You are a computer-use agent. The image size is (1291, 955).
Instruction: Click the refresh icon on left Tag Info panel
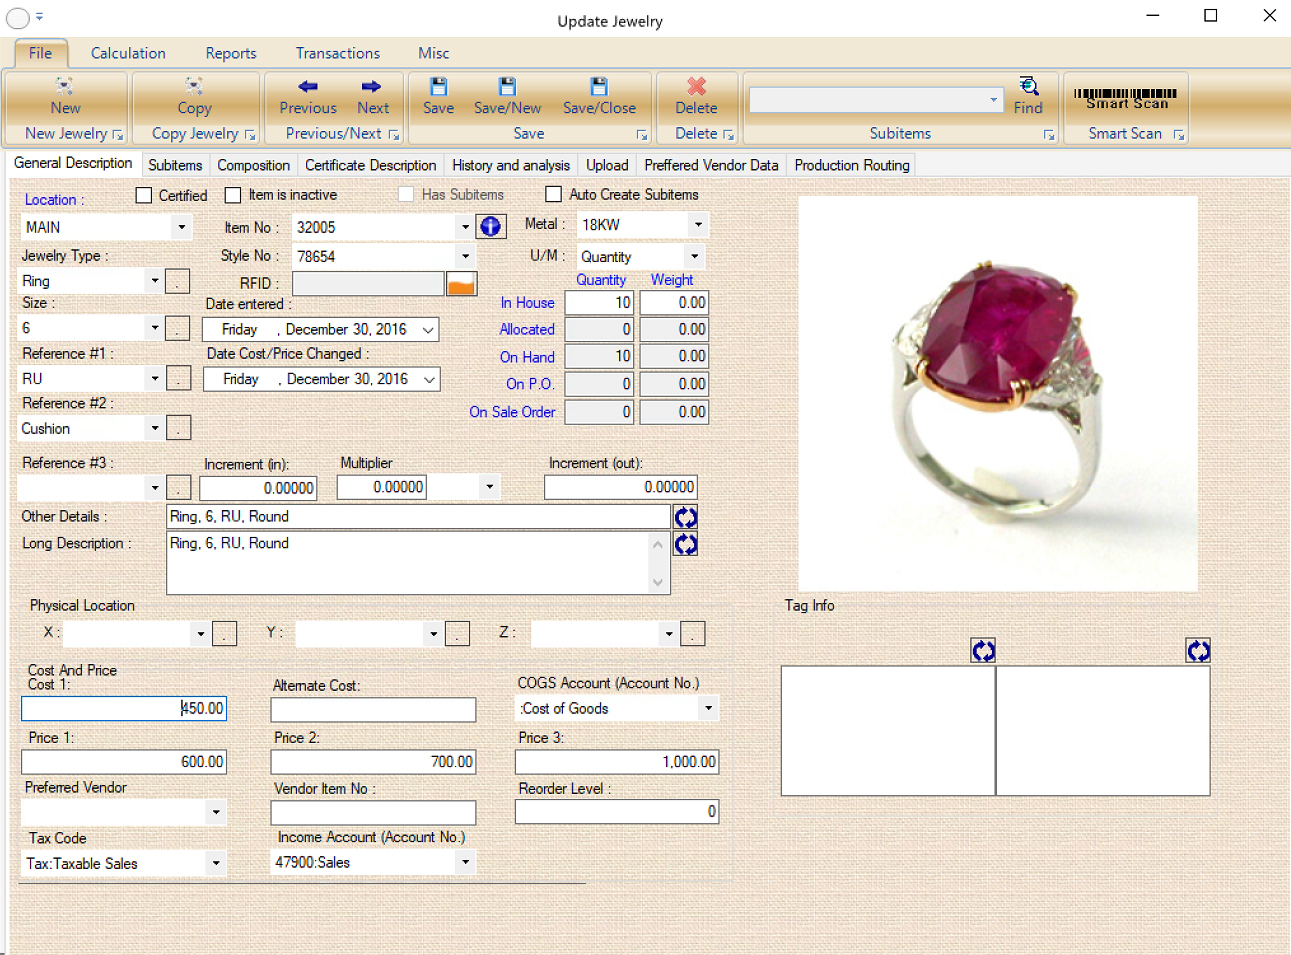[x=983, y=650]
